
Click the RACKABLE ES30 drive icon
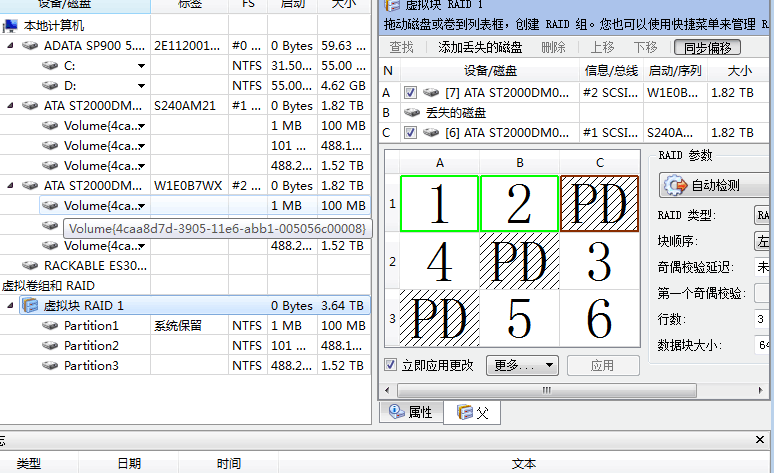[x=30, y=266]
